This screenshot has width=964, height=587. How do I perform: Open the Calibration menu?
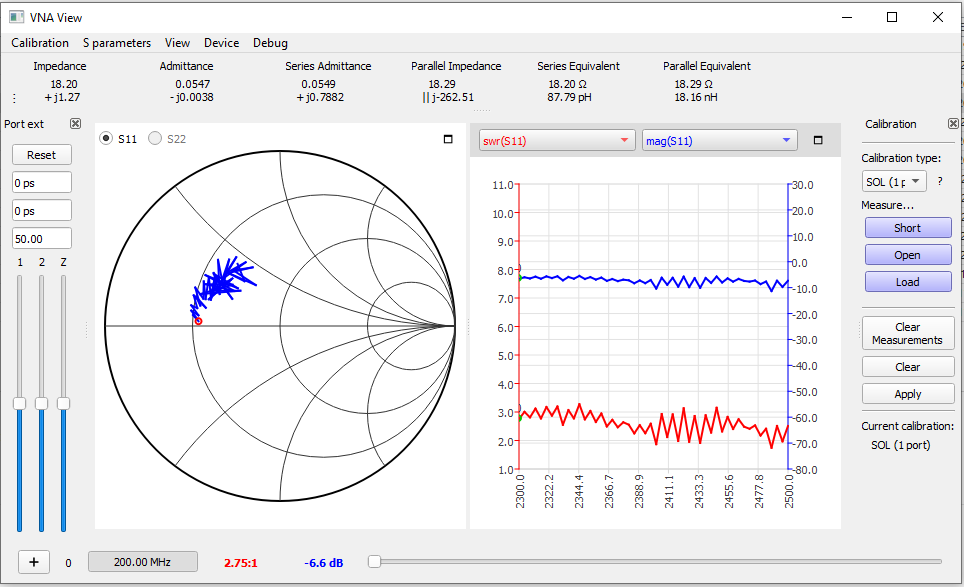click(40, 42)
